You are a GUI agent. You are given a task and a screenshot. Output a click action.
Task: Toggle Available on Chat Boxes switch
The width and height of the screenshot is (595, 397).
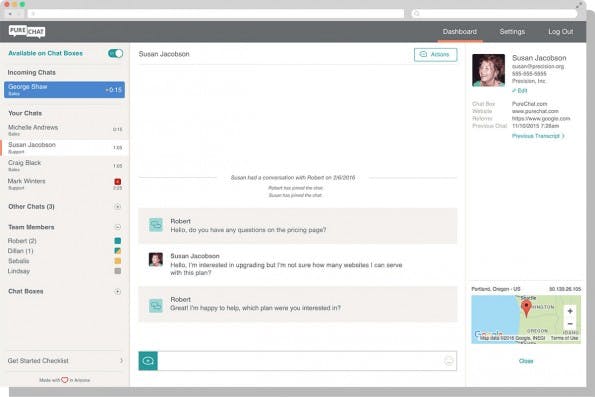point(115,53)
